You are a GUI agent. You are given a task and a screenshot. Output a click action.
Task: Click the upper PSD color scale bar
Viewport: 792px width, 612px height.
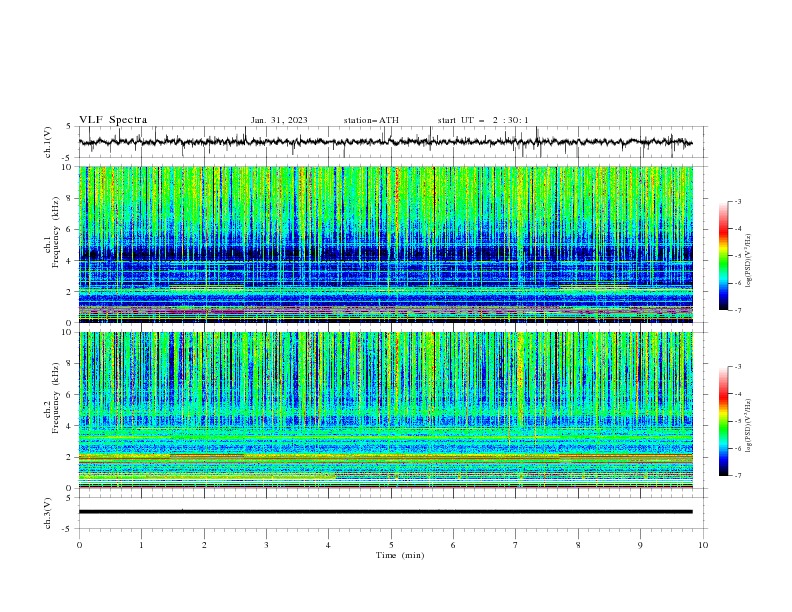[724, 255]
